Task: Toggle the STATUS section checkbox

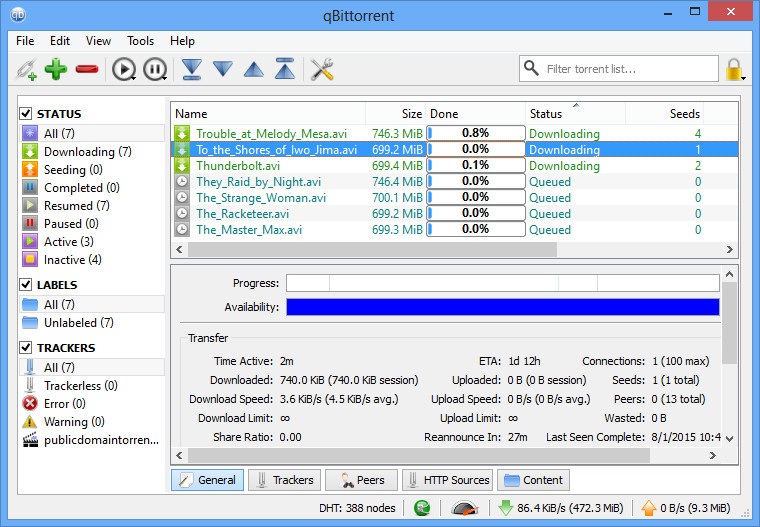Action: [27, 114]
